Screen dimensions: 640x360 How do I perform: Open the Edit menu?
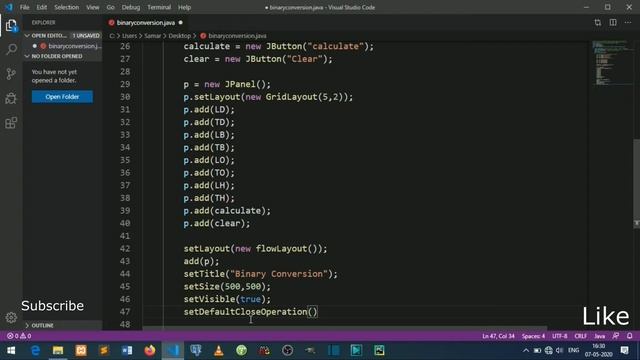pos(42,7)
